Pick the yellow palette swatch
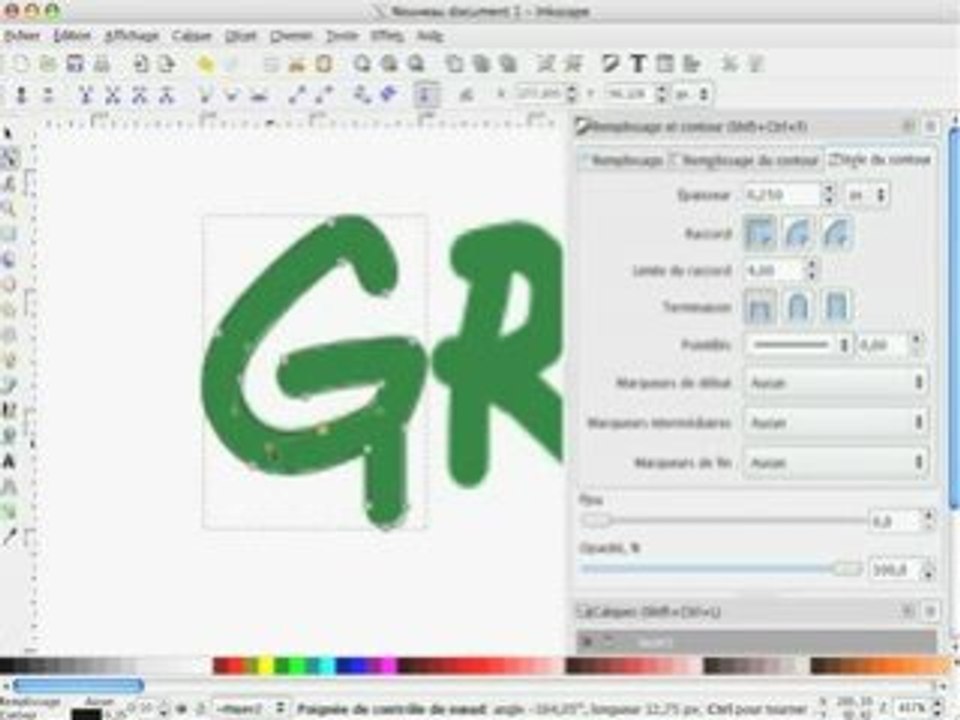The image size is (960, 720). pyautogui.click(x=266, y=665)
